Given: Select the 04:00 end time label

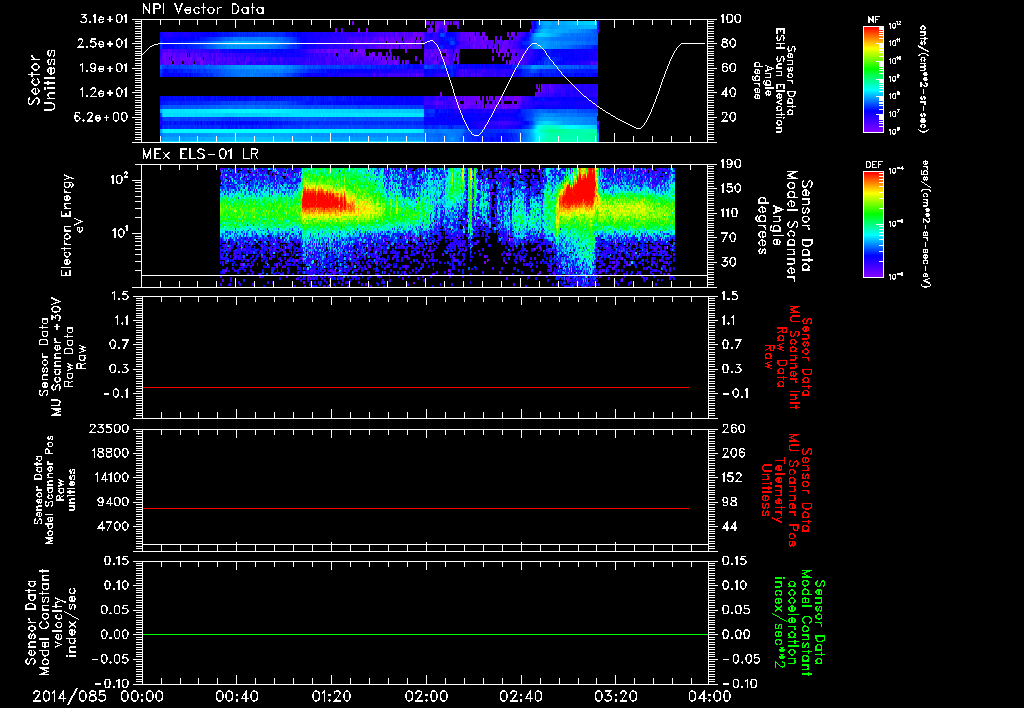Looking at the screenshot, I should (710, 696).
